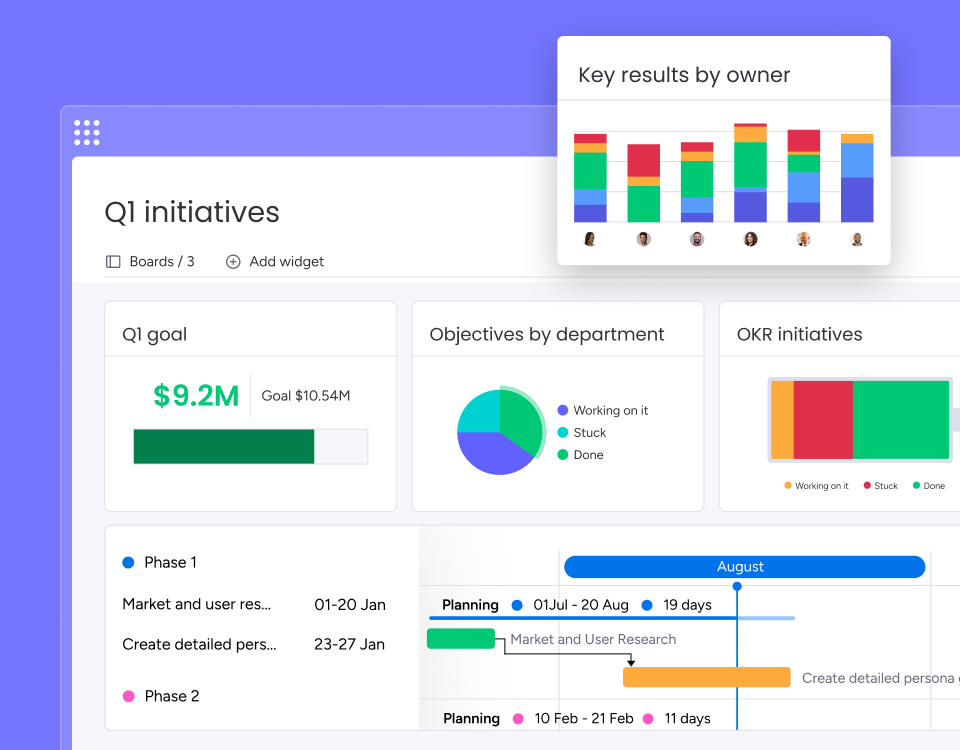This screenshot has width=960, height=750.
Task: Click the 01-20 Jan date cell
Action: click(350, 605)
